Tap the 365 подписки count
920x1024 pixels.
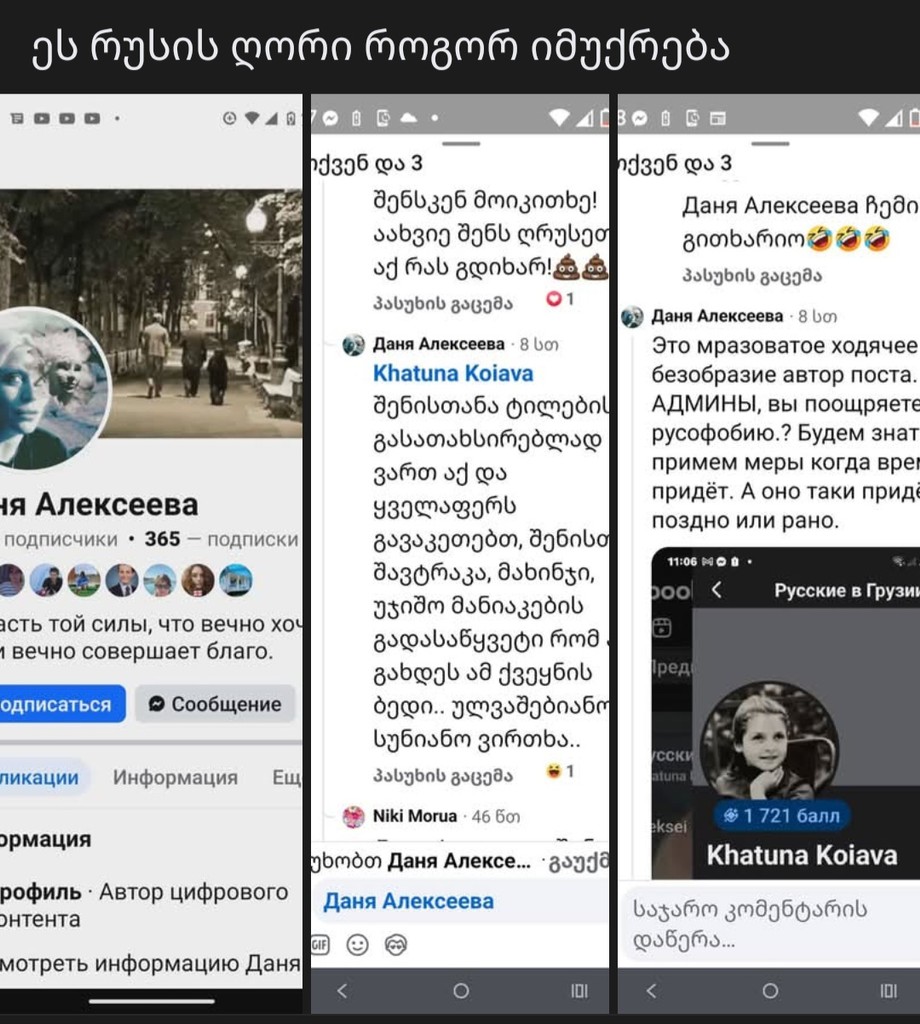click(x=221, y=539)
